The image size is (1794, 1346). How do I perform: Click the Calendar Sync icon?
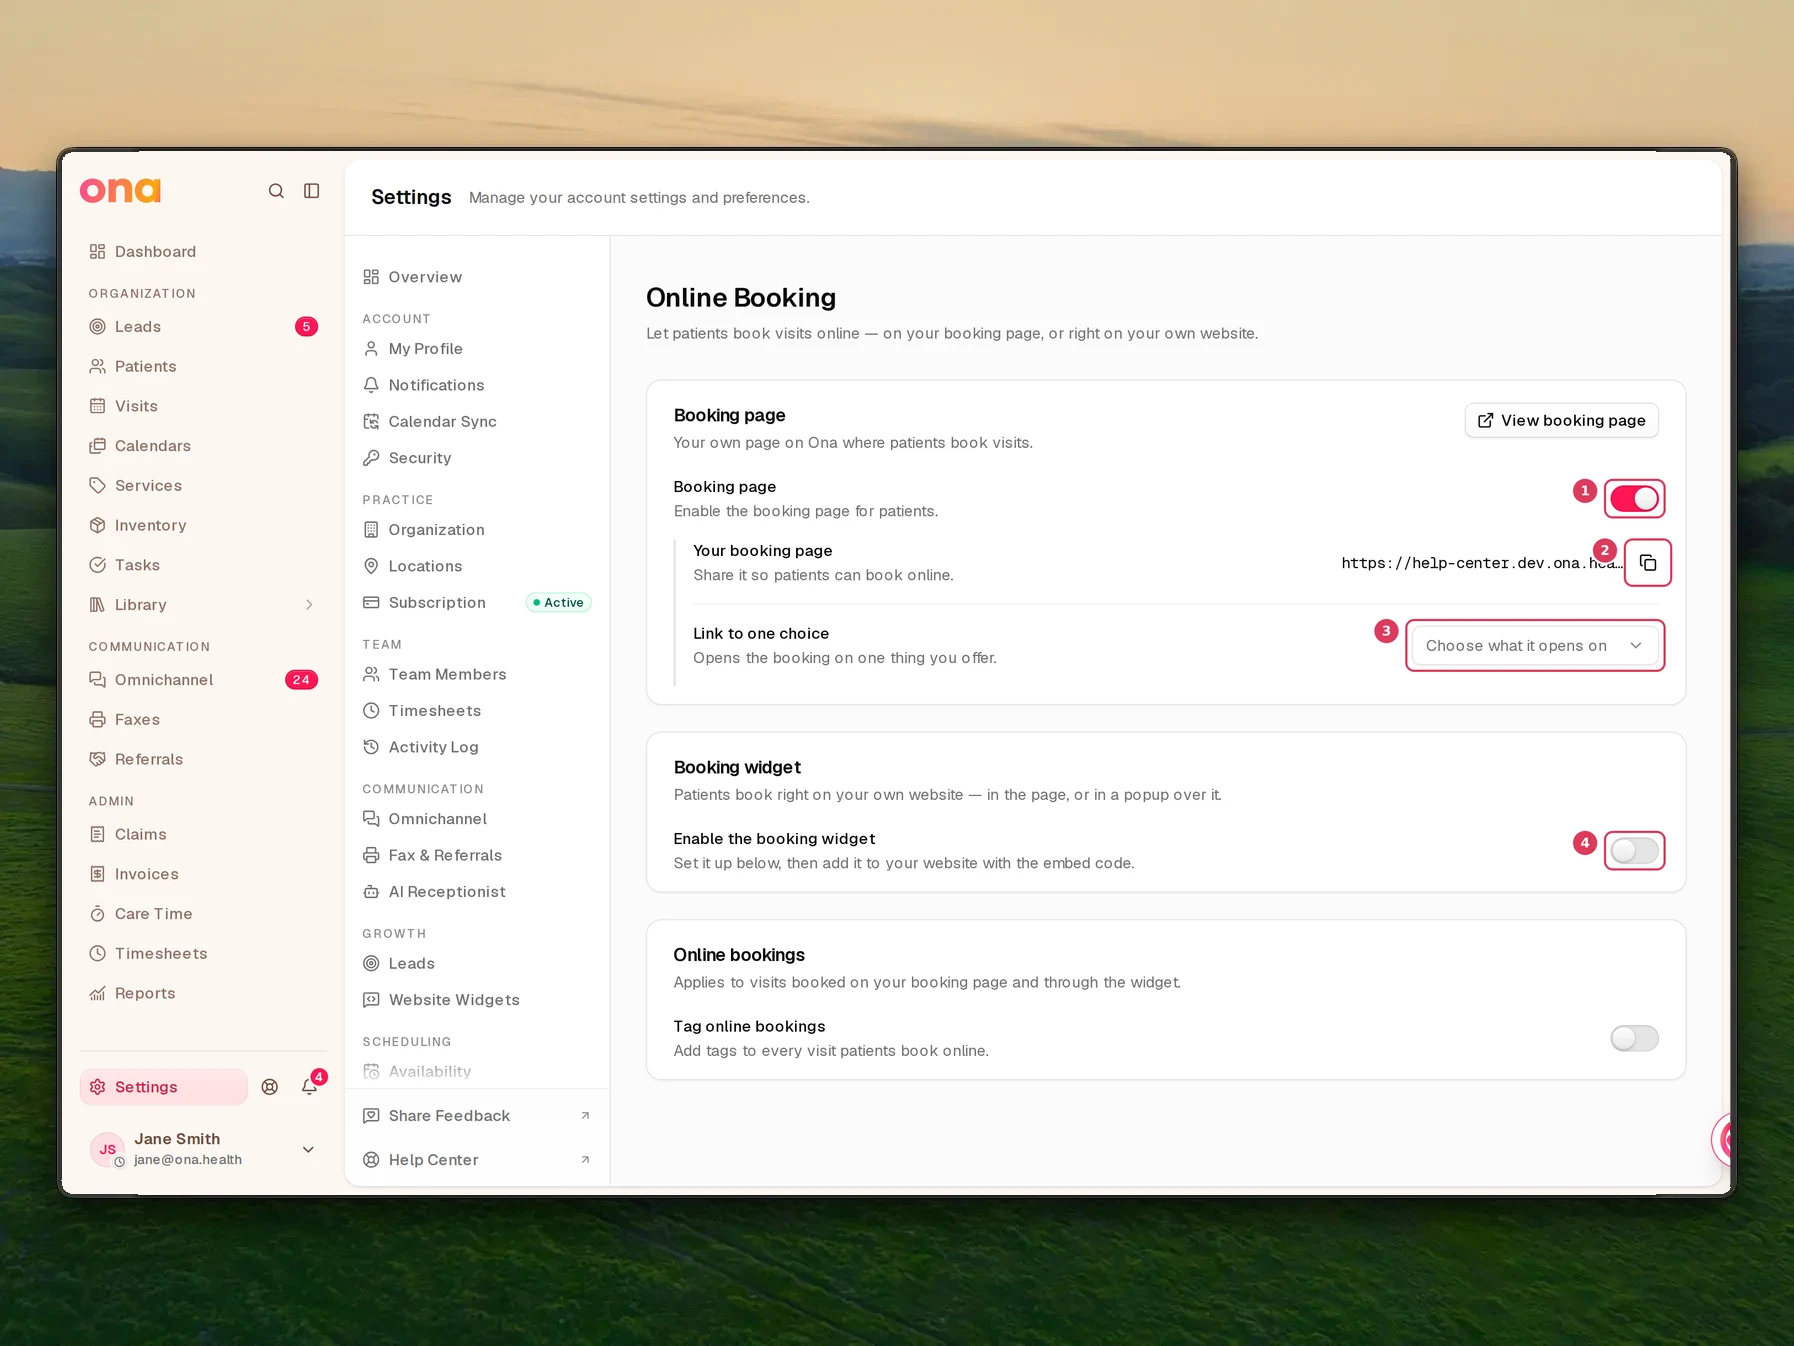coord(371,422)
